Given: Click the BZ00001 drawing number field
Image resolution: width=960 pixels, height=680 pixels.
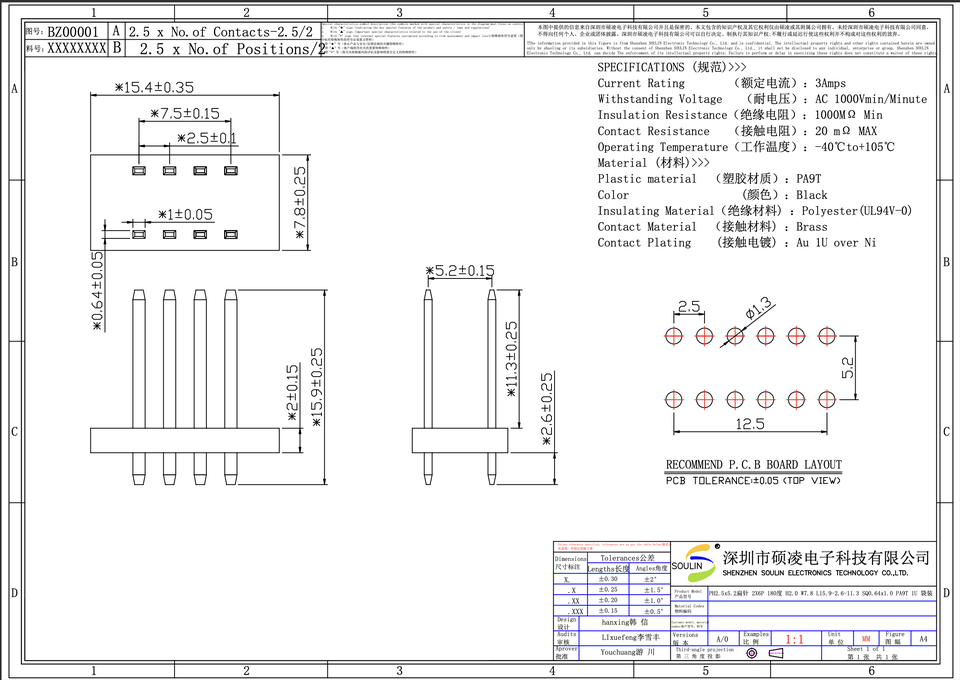Looking at the screenshot, I should pos(73,32).
